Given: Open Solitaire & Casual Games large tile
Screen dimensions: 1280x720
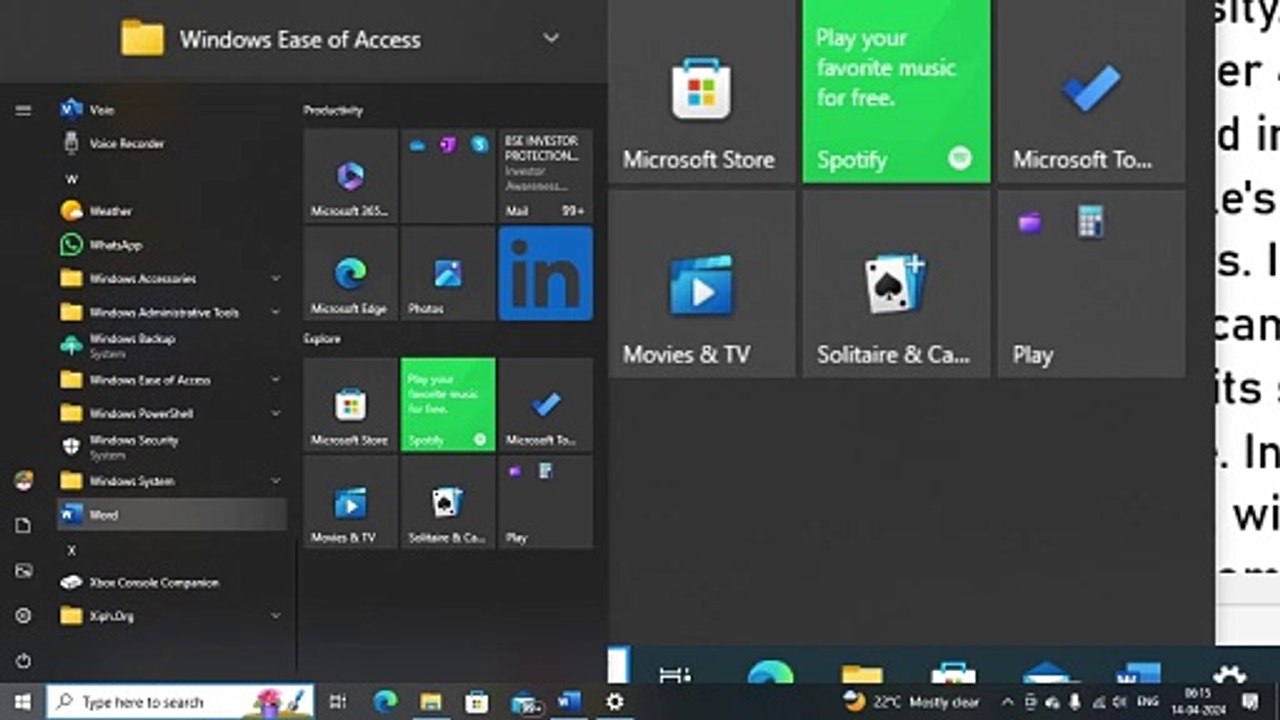Looking at the screenshot, I should 896,284.
